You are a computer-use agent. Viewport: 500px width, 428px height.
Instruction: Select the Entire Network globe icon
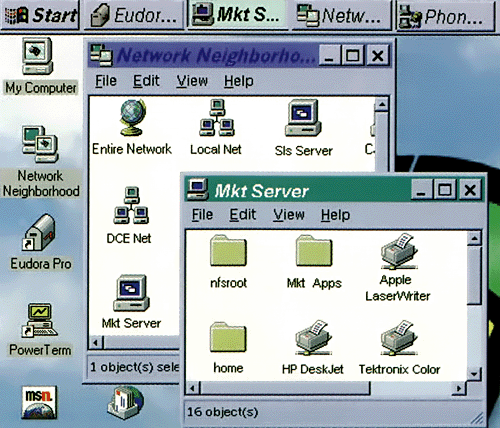(x=132, y=117)
